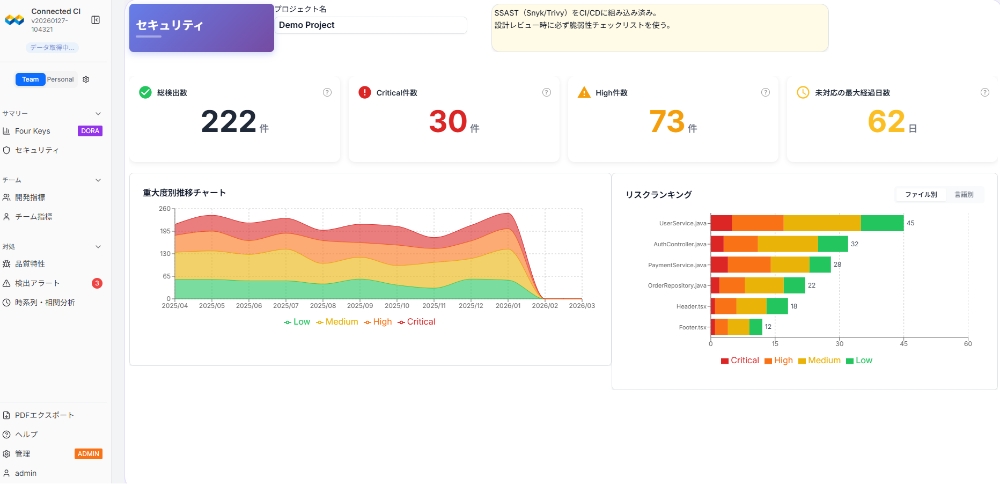
Task: Open help tooltip on Critical件数 card
Action: coord(547,92)
